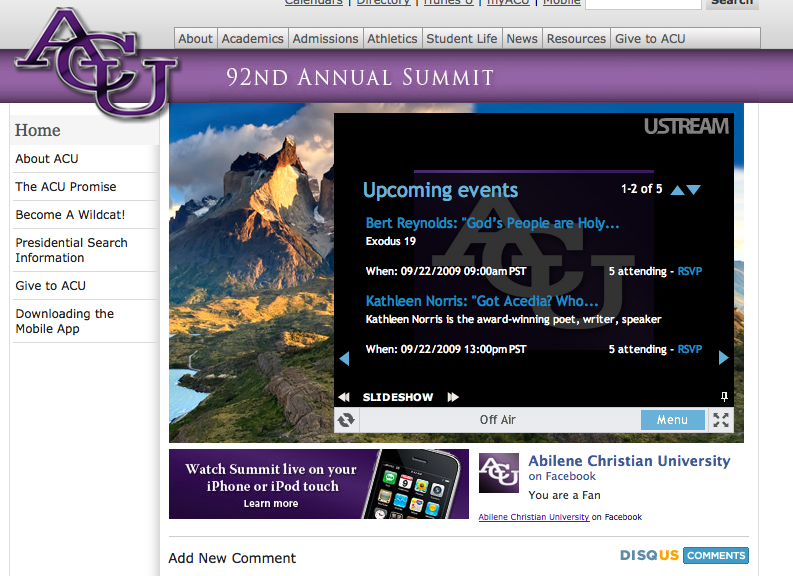
Task: Open the Bert Reynolds event link
Action: pyautogui.click(x=492, y=223)
